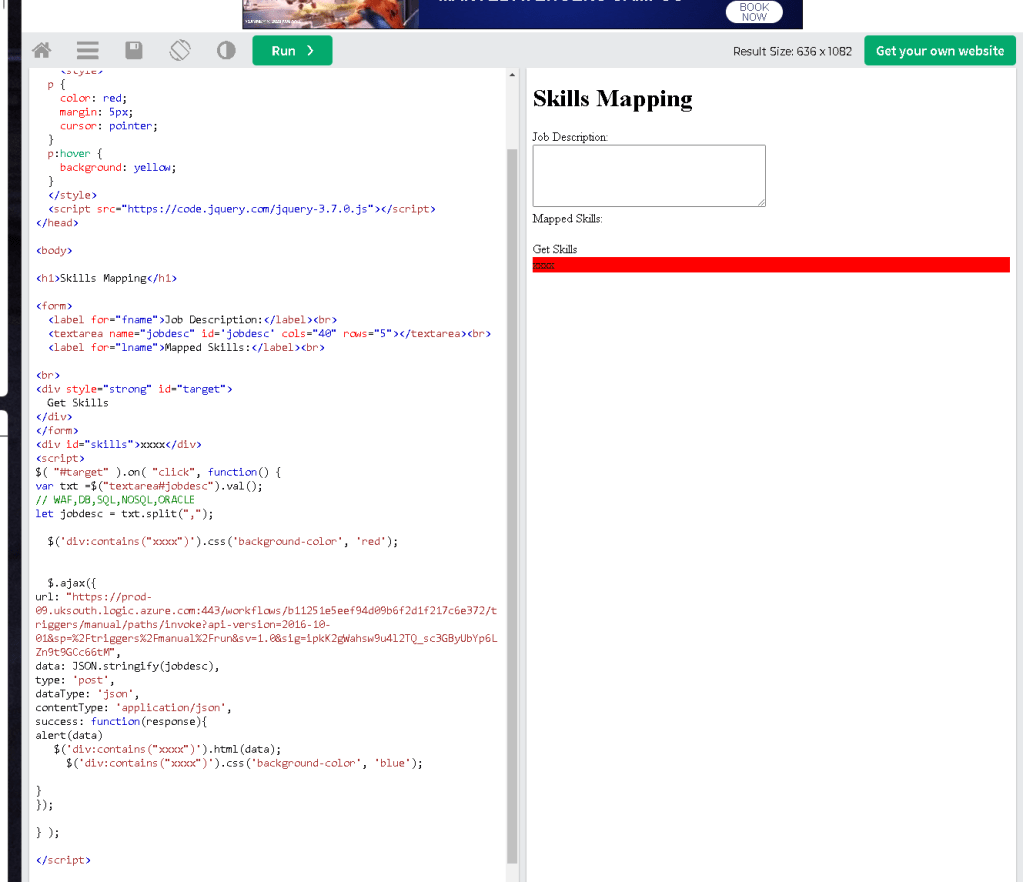The height and width of the screenshot is (882, 1023).
Task: Click the label for="fname" code line
Action: coord(192,320)
